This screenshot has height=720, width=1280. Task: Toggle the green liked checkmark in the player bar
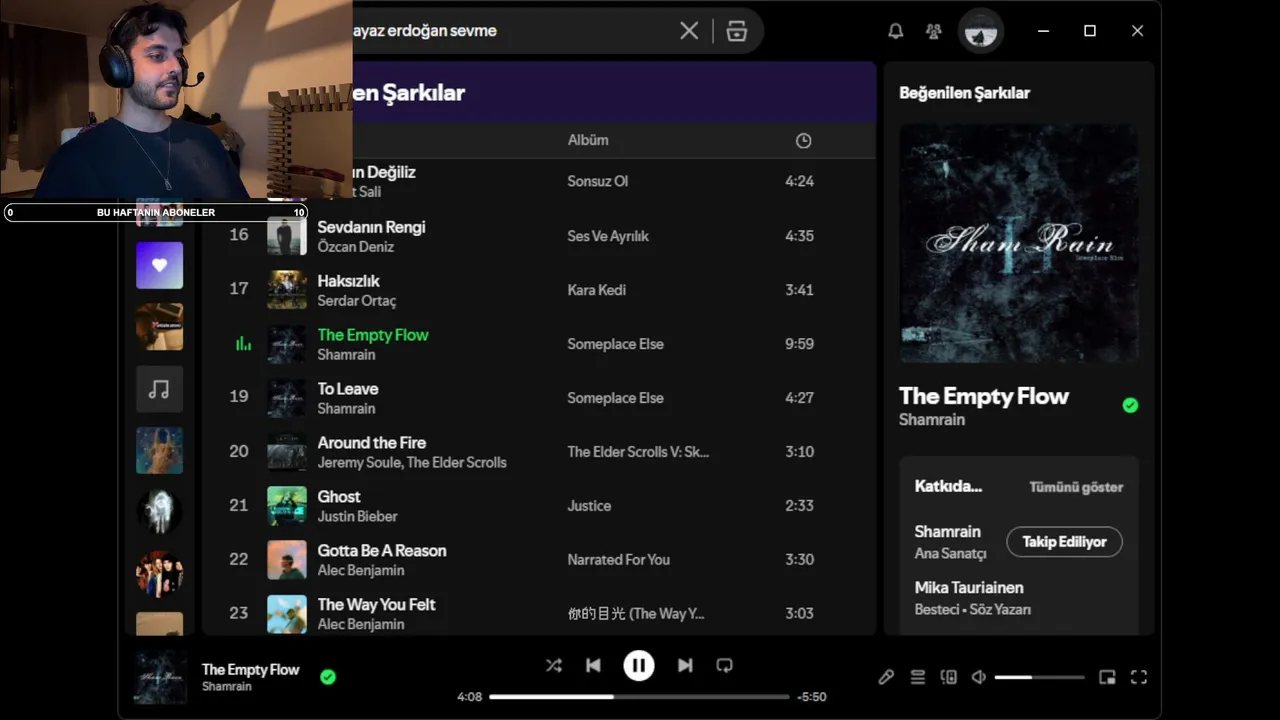[x=328, y=677]
